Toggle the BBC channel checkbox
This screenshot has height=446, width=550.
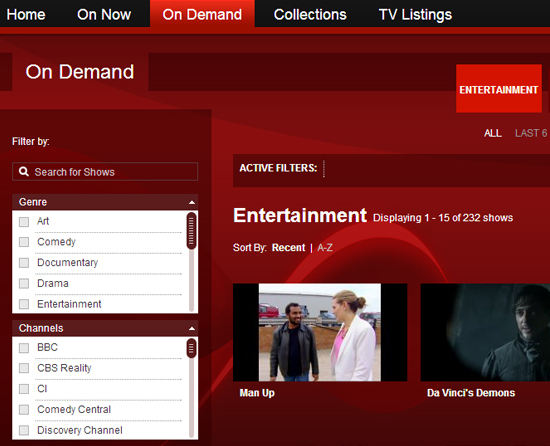[24, 348]
